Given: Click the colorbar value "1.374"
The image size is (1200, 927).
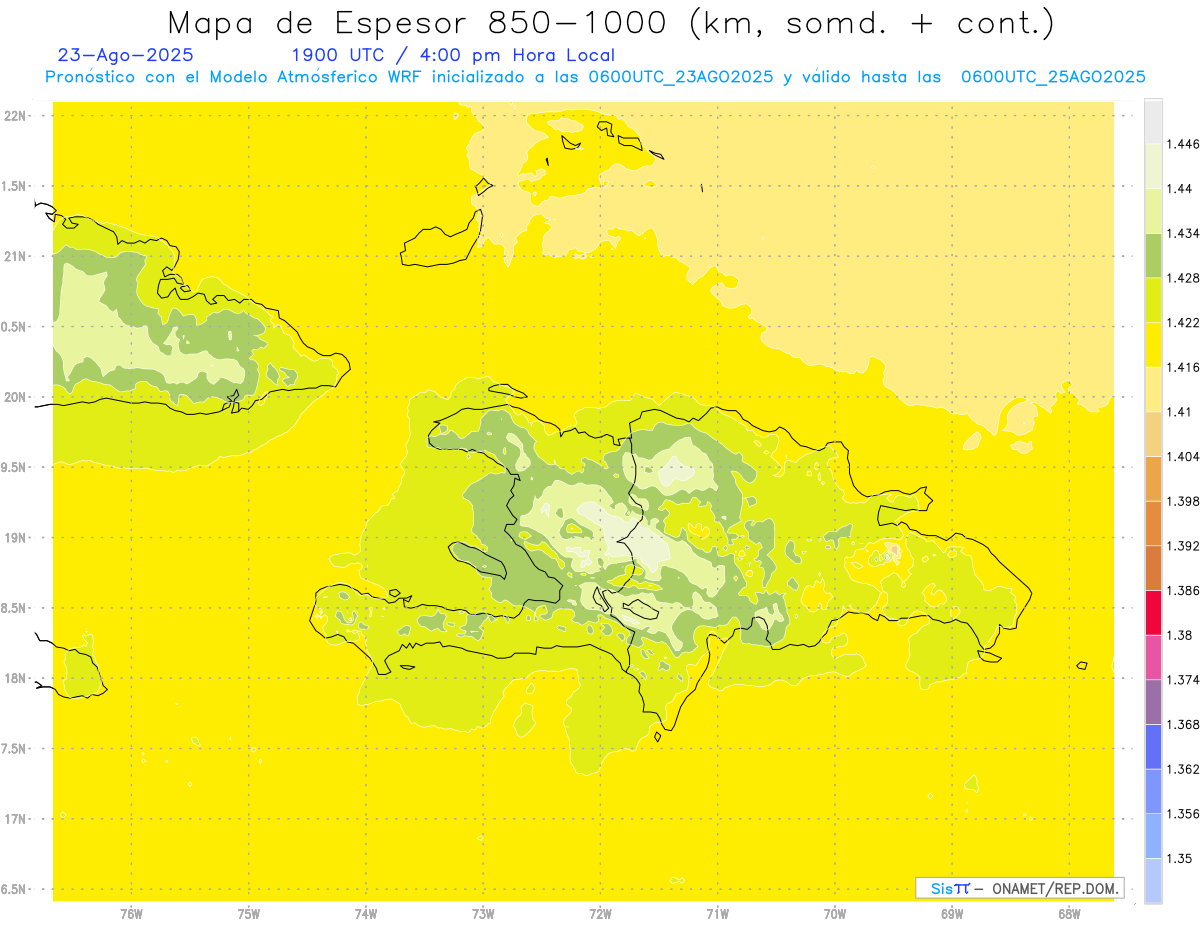Looking at the screenshot, I should (x=1183, y=680).
